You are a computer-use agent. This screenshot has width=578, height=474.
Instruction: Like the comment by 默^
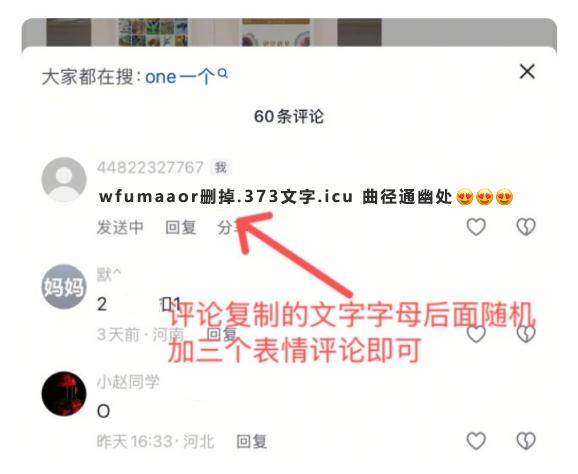(476, 334)
